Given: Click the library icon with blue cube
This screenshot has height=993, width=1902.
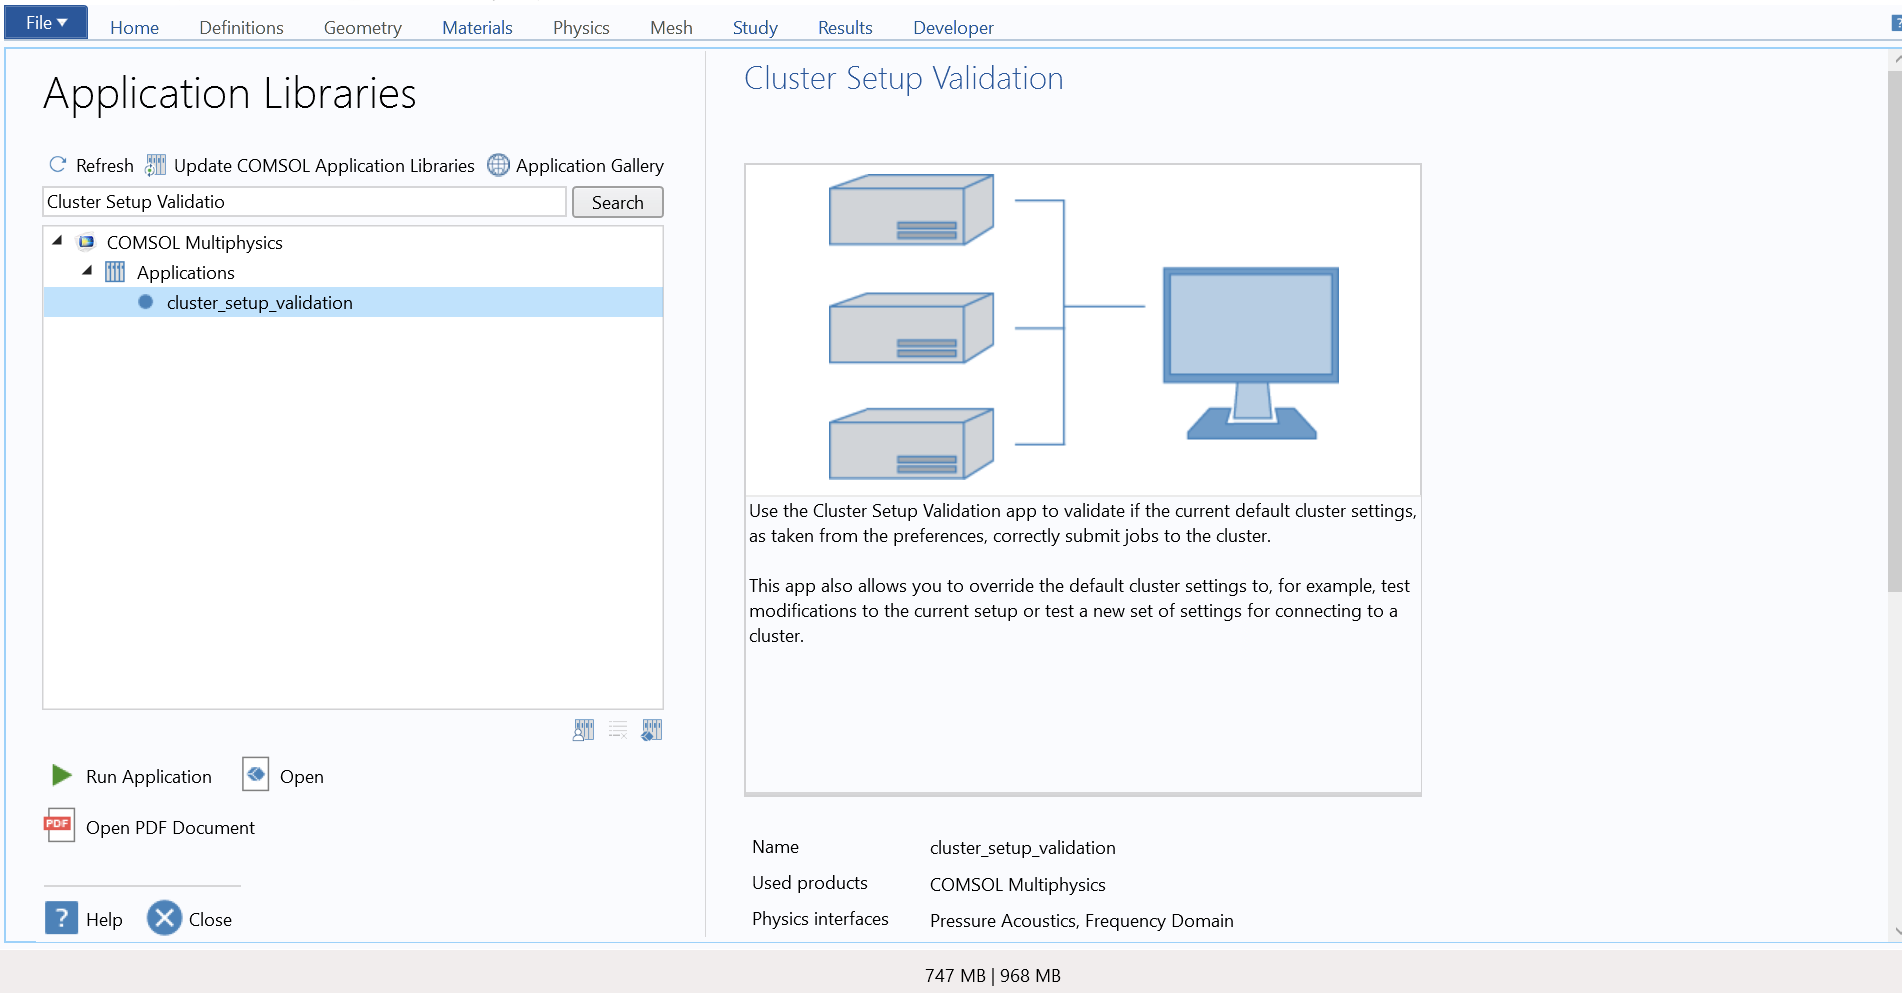Looking at the screenshot, I should pyautogui.click(x=652, y=730).
